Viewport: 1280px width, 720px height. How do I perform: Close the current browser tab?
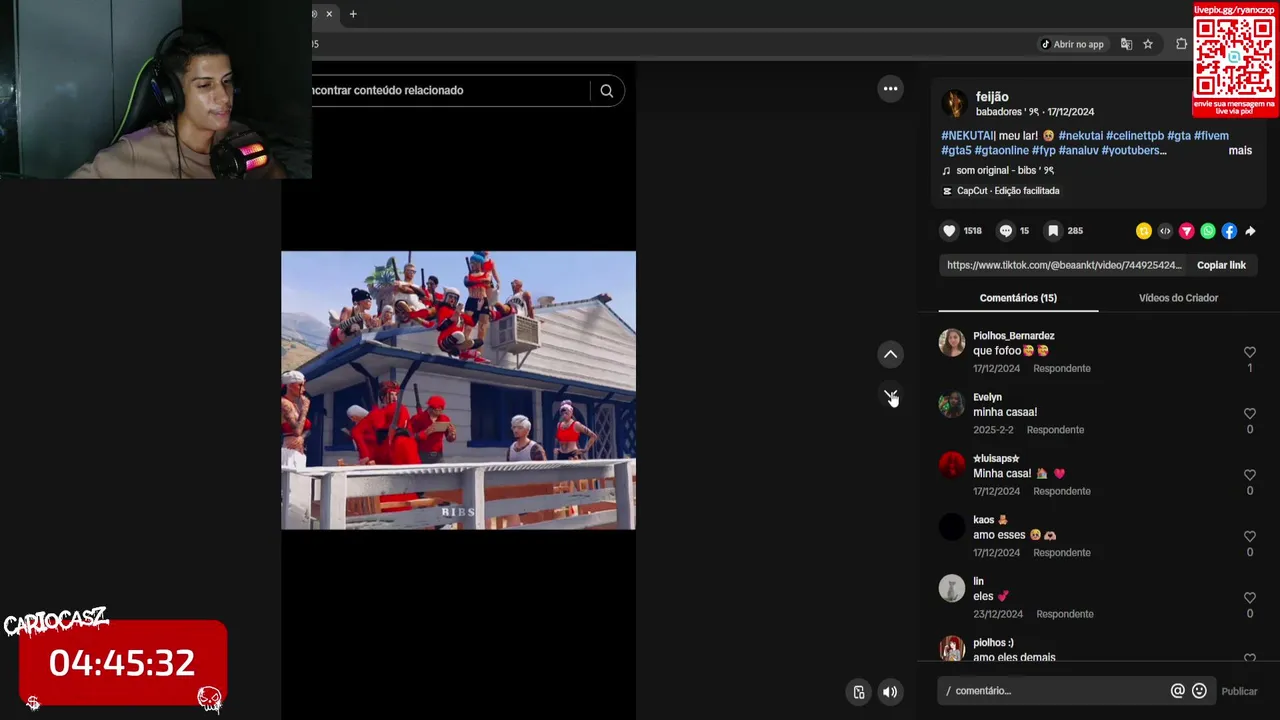[x=328, y=14]
